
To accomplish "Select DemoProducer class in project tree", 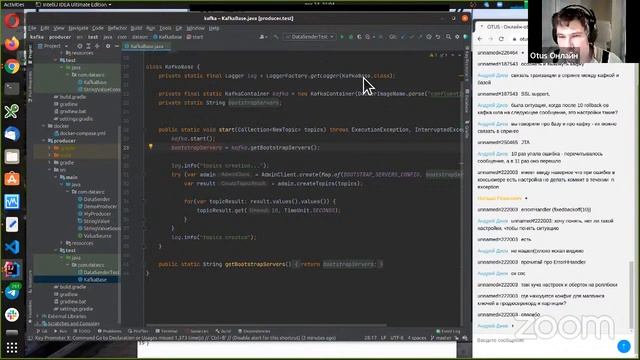I will [97, 207].
